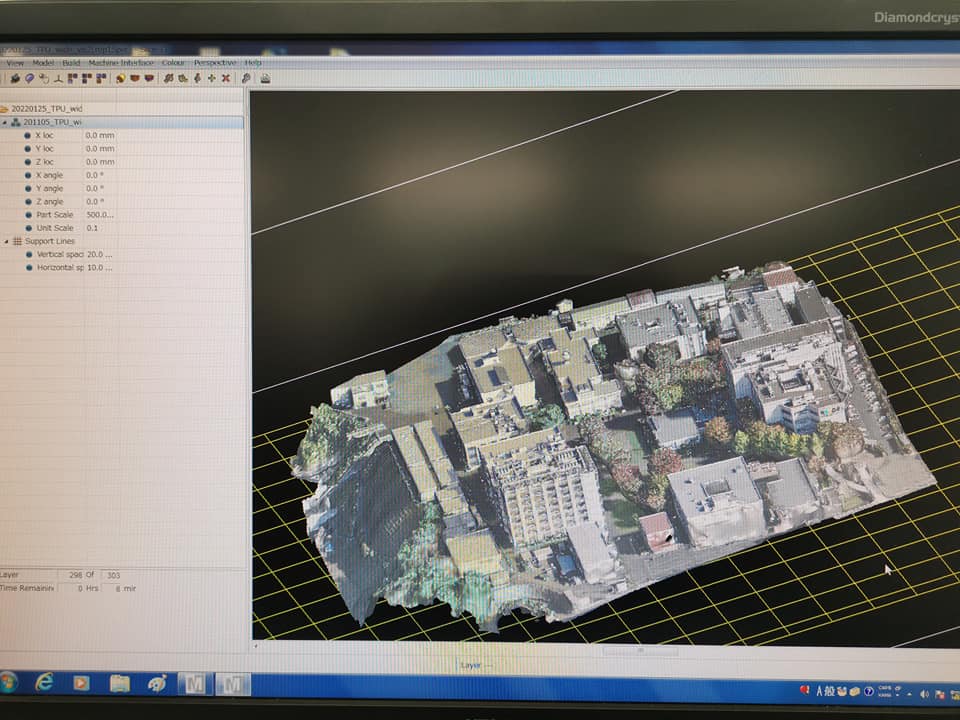Click the first olive-coloured model tool icon
Screen dimensions: 960x720
tap(168, 78)
